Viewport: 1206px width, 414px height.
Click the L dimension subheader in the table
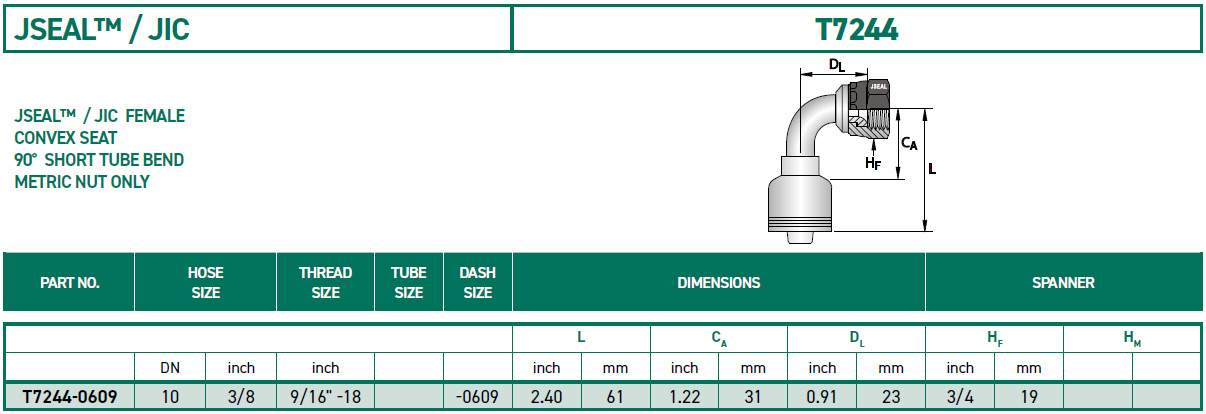click(581, 340)
